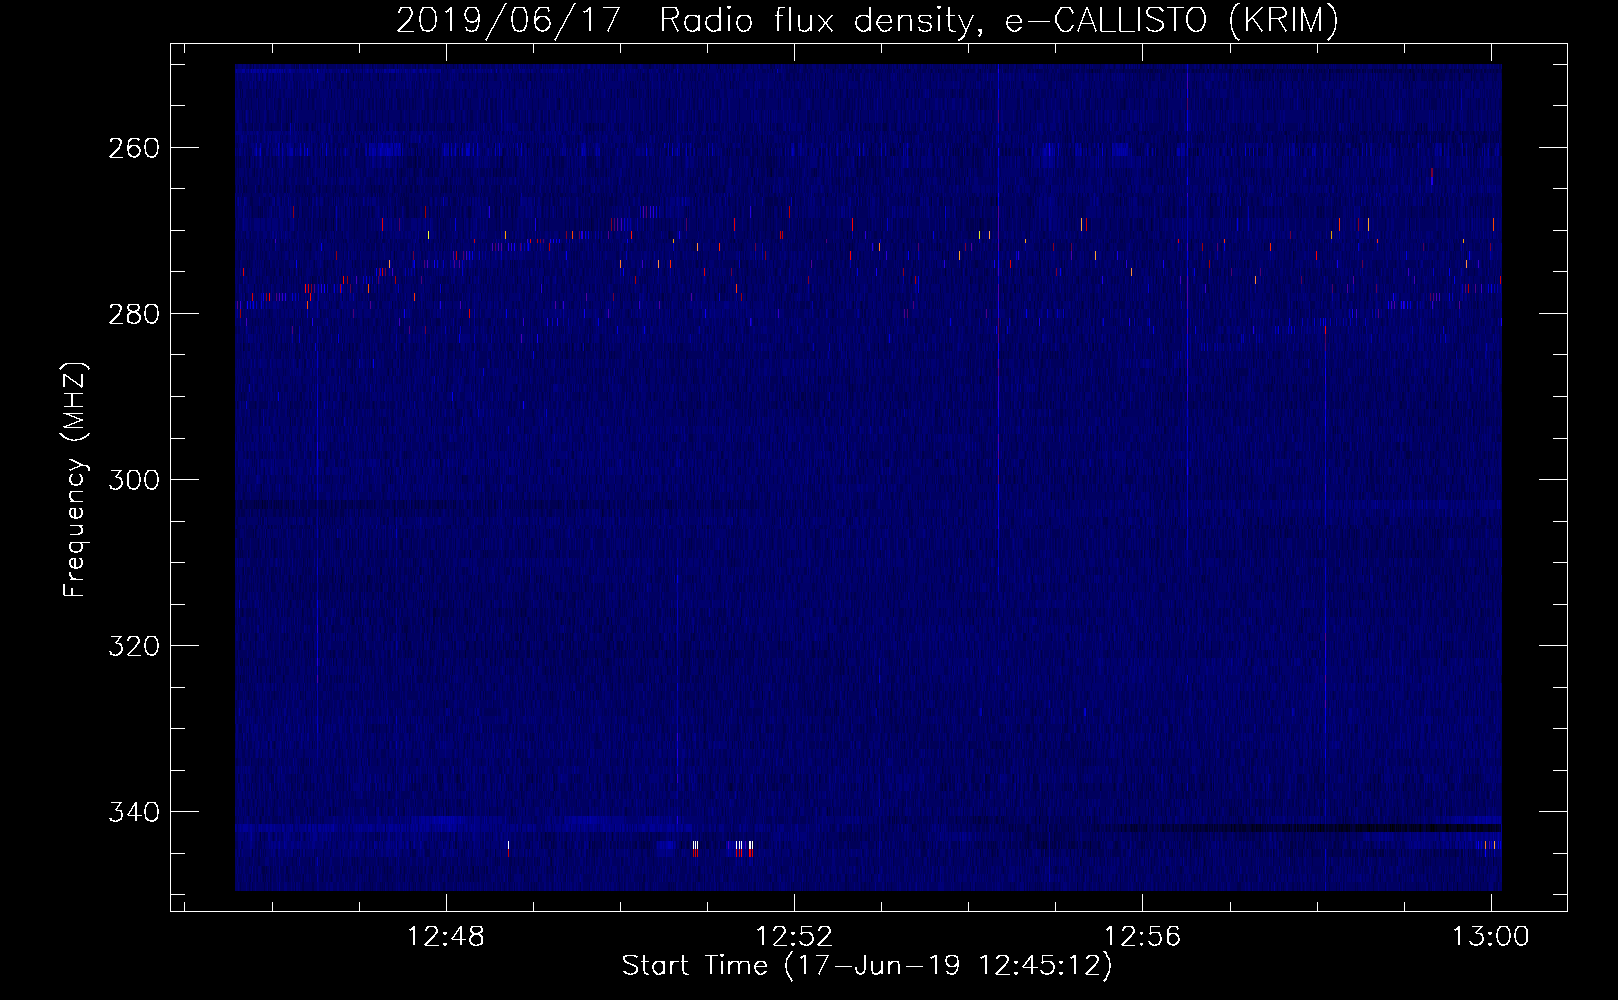Click the 'Start Time (17-Jun-19 12:45:12)' axis label
Screen dimensions: 1618x1000
866,966
